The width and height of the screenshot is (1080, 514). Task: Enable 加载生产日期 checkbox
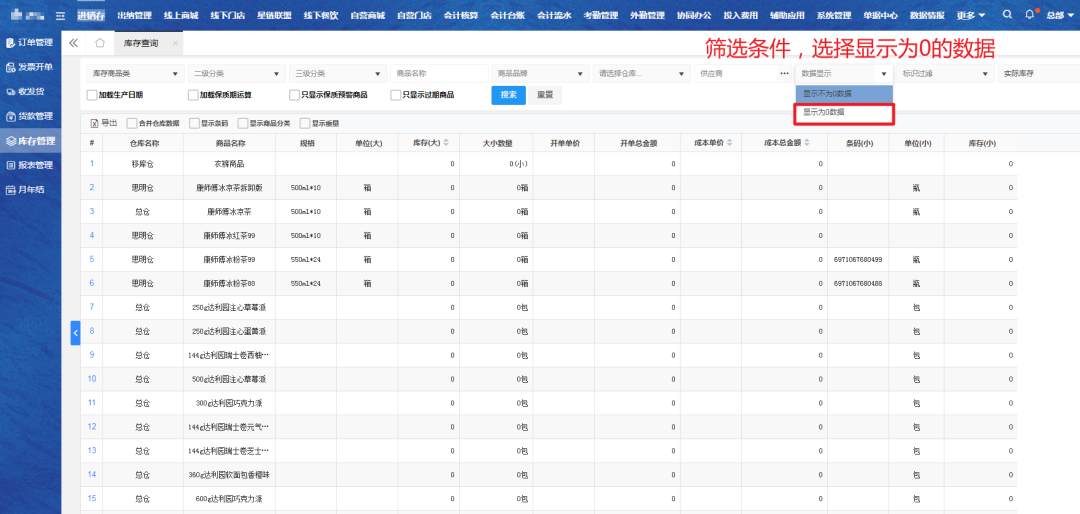(x=92, y=95)
